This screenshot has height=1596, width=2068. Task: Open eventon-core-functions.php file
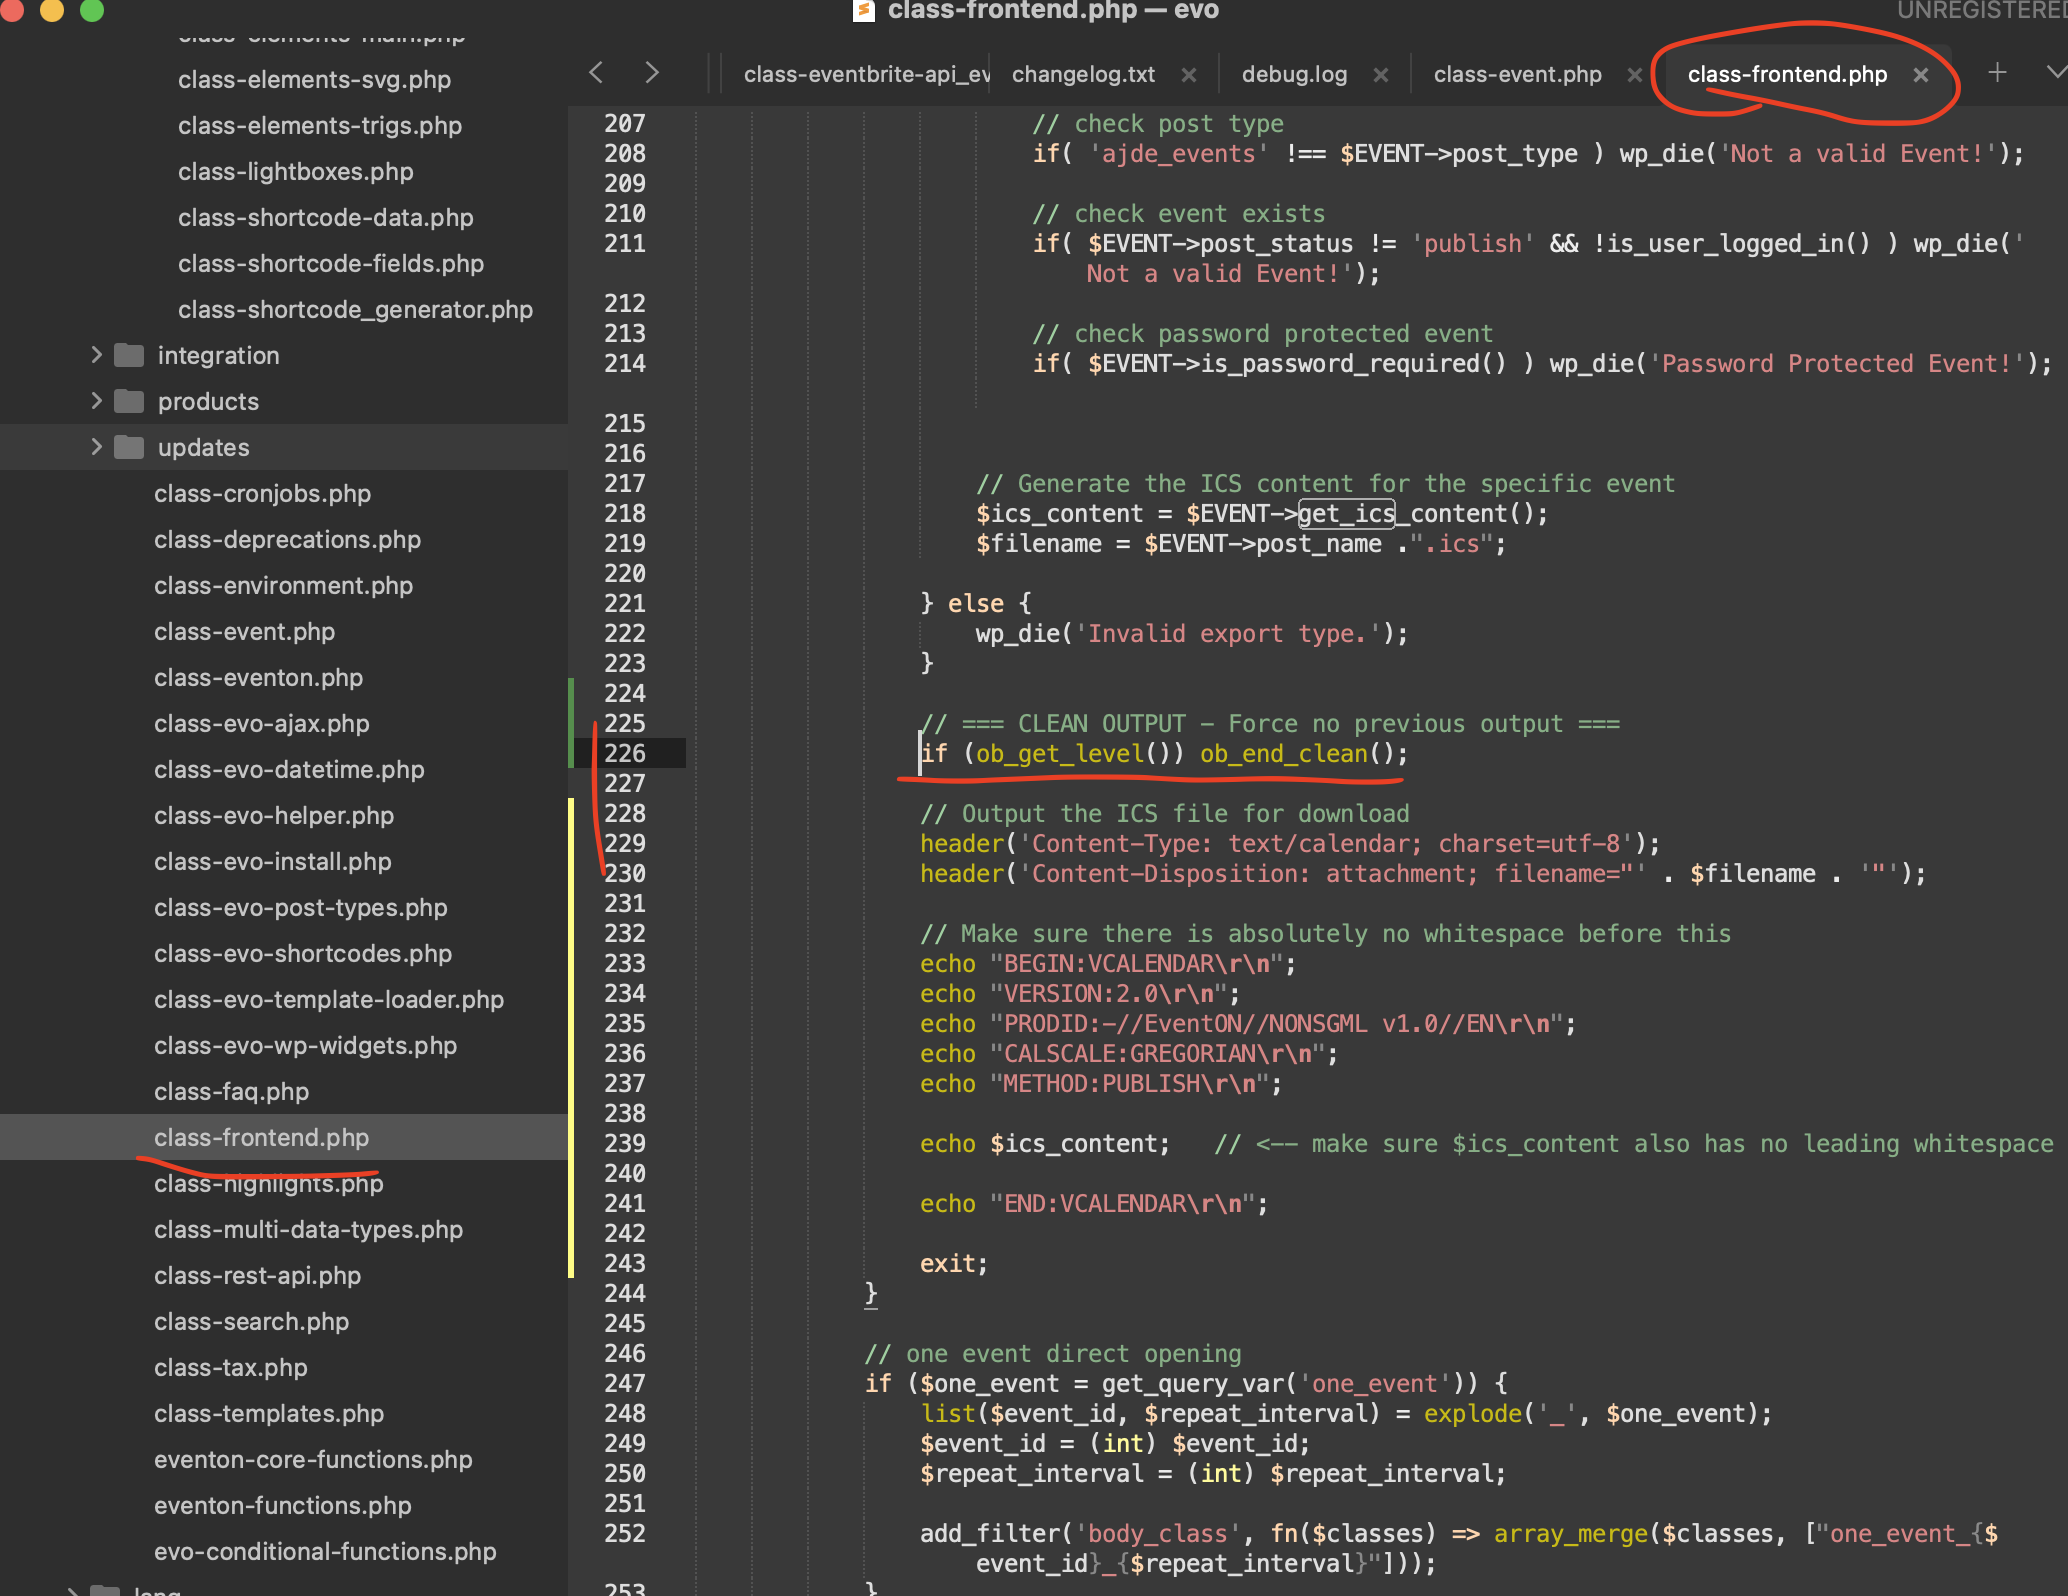point(313,1460)
